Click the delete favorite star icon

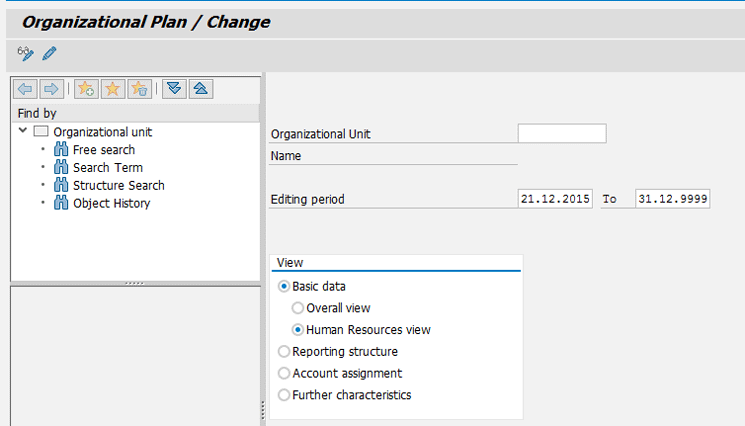[139, 89]
